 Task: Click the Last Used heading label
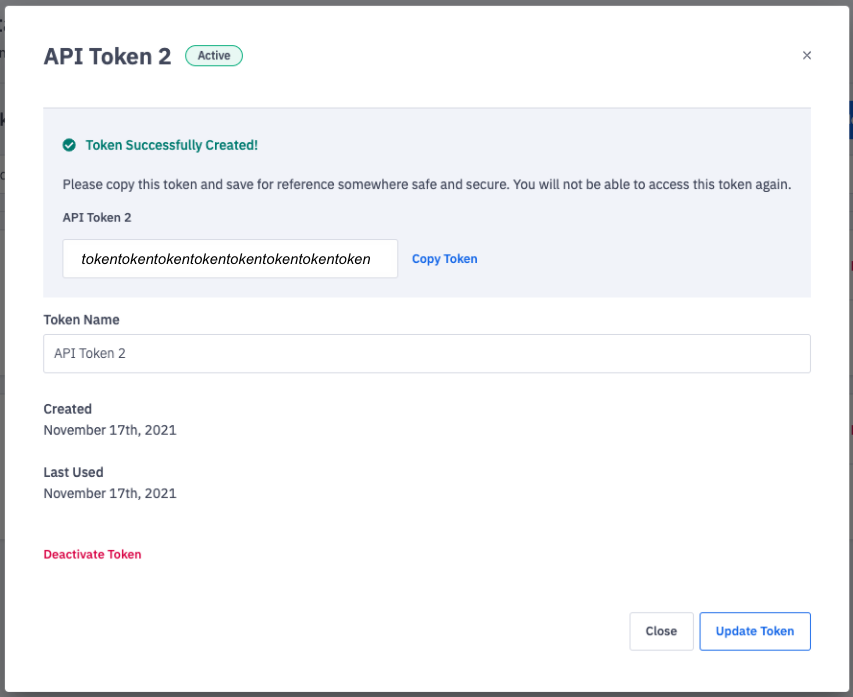(73, 472)
